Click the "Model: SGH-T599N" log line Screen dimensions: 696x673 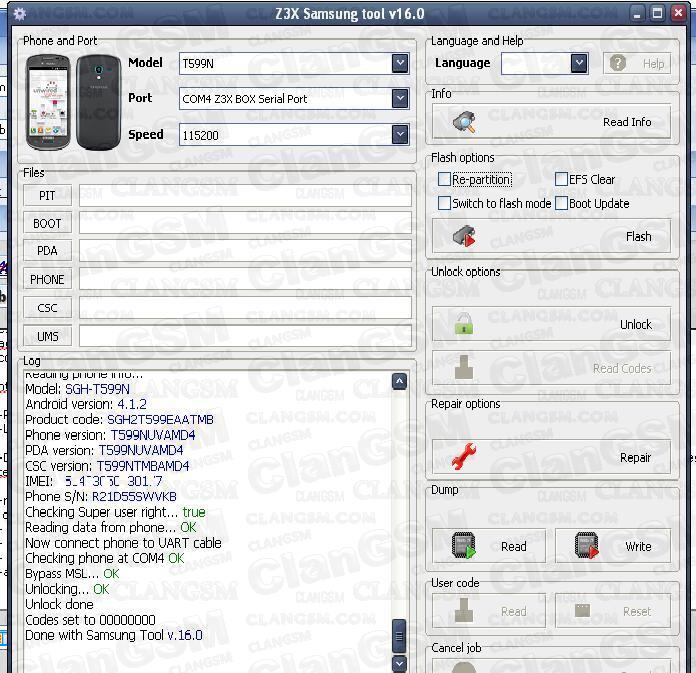click(x=77, y=389)
